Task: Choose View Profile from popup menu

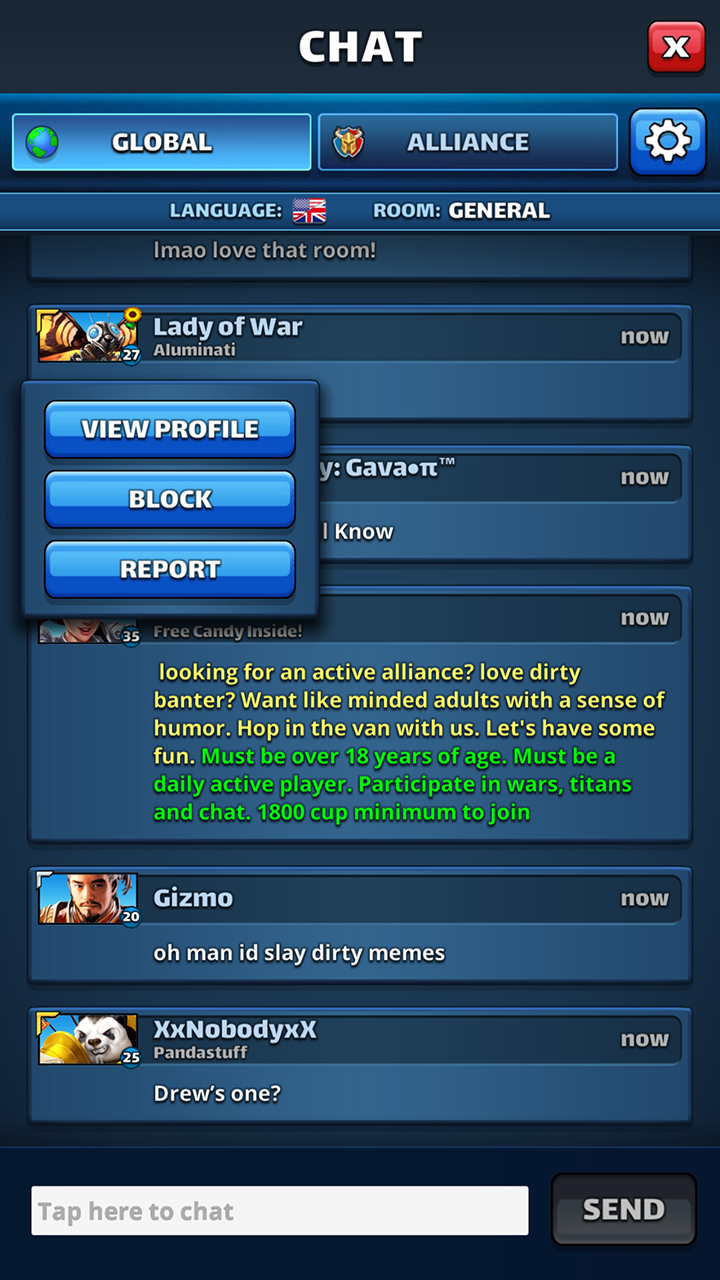Action: [170, 429]
